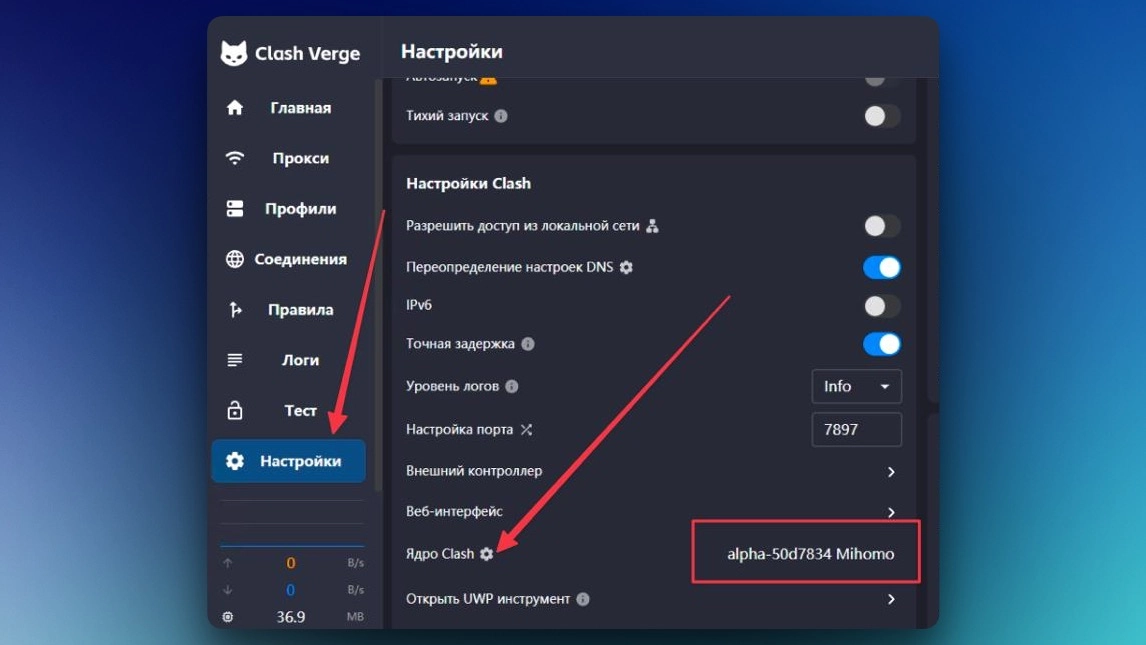Expand the Внешний контроллер row chevron

click(x=890, y=471)
